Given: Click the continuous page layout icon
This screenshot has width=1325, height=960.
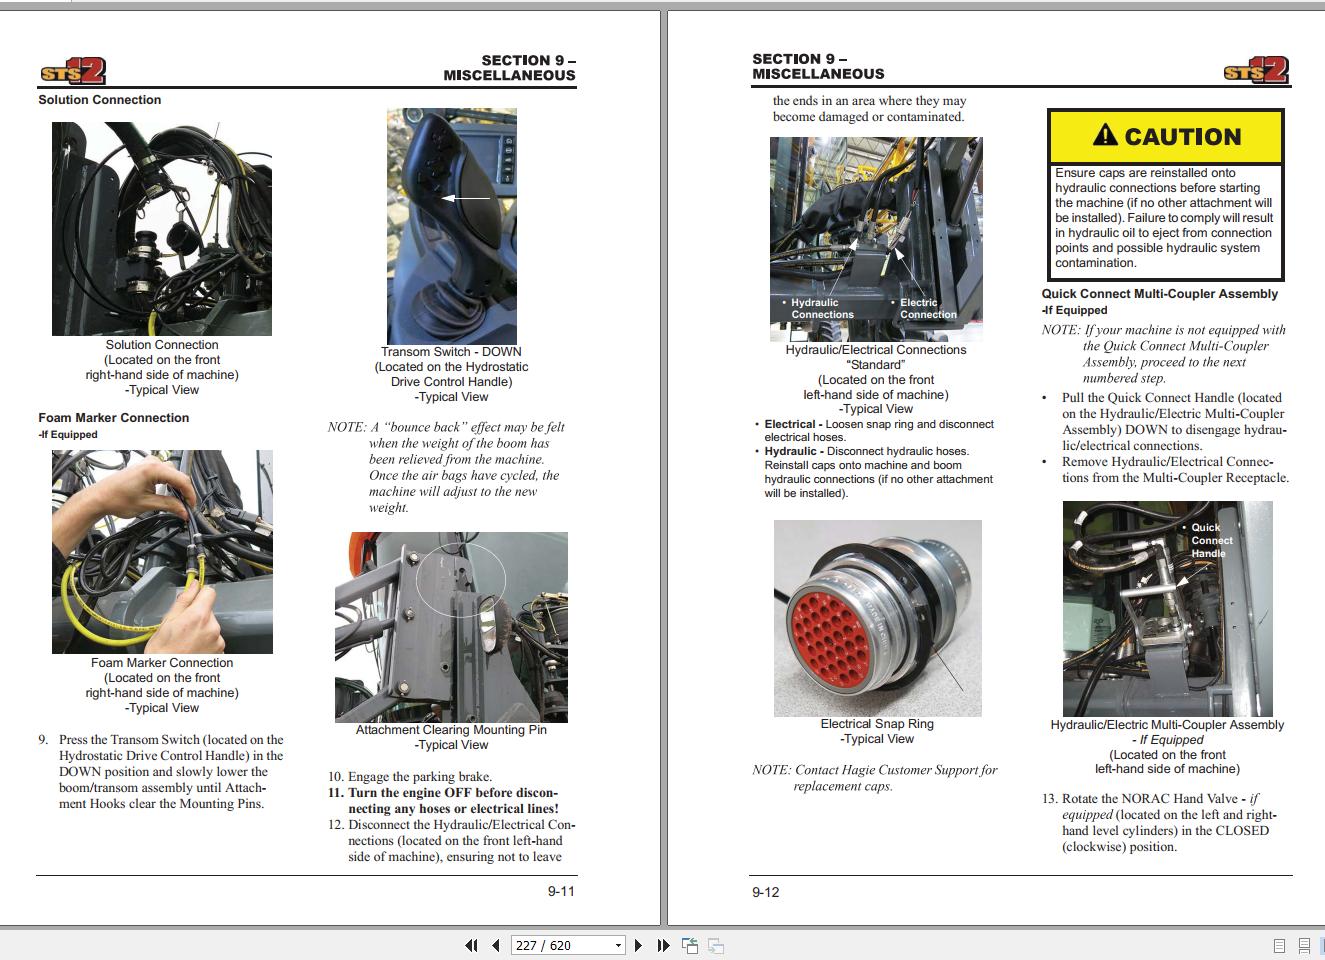Looking at the screenshot, I should [x=1304, y=945].
